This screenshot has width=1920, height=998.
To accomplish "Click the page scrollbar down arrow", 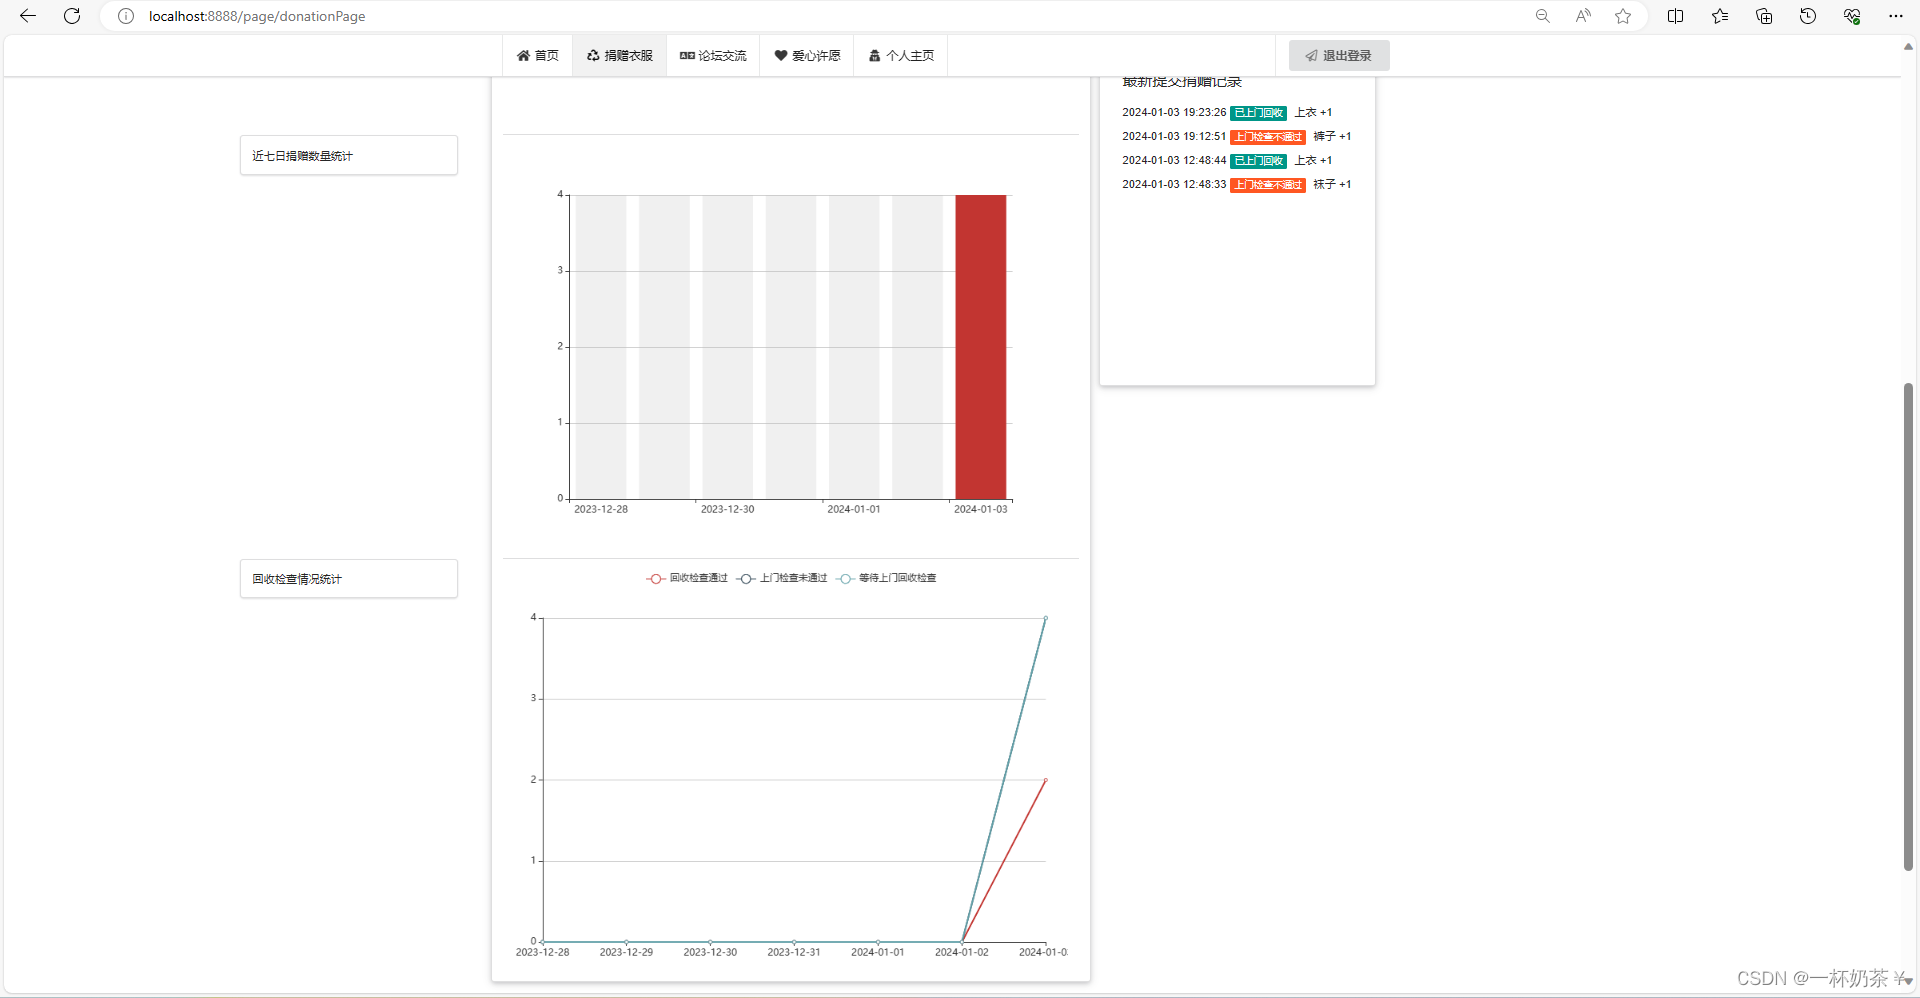I will point(1908,981).
